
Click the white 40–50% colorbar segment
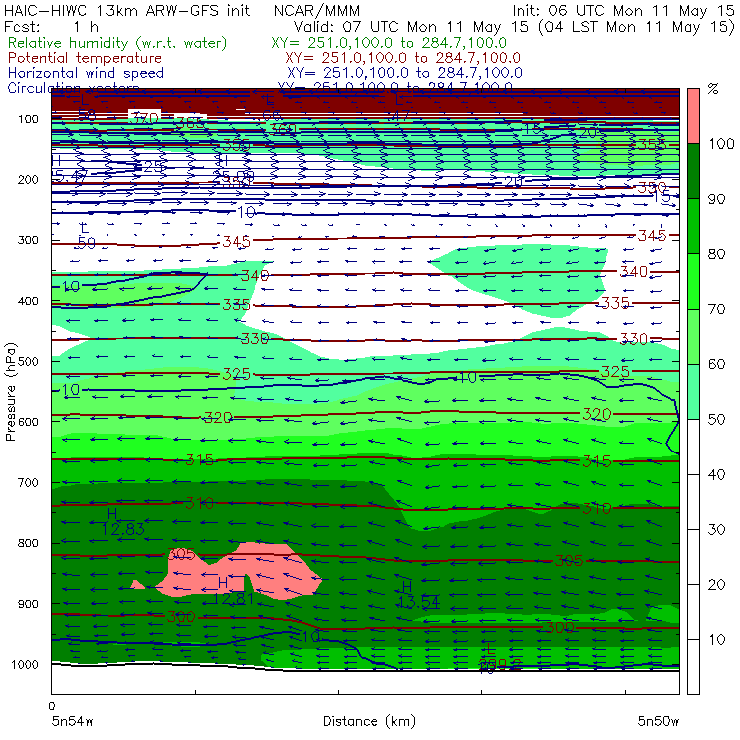click(x=693, y=446)
